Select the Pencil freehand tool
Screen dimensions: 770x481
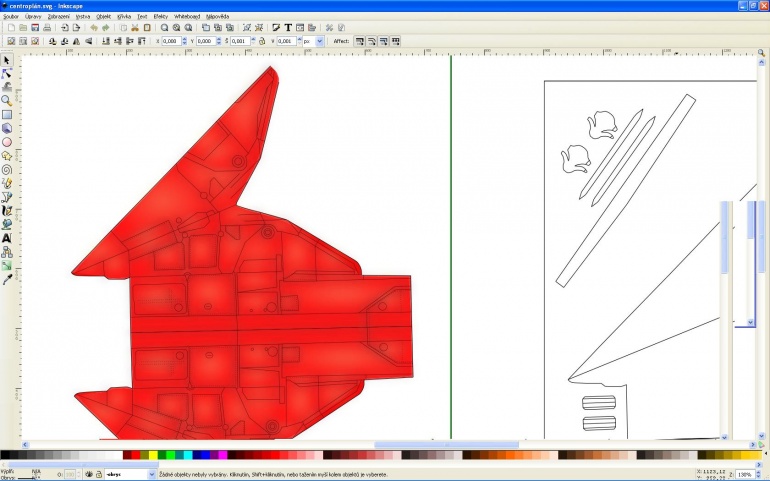point(6,183)
